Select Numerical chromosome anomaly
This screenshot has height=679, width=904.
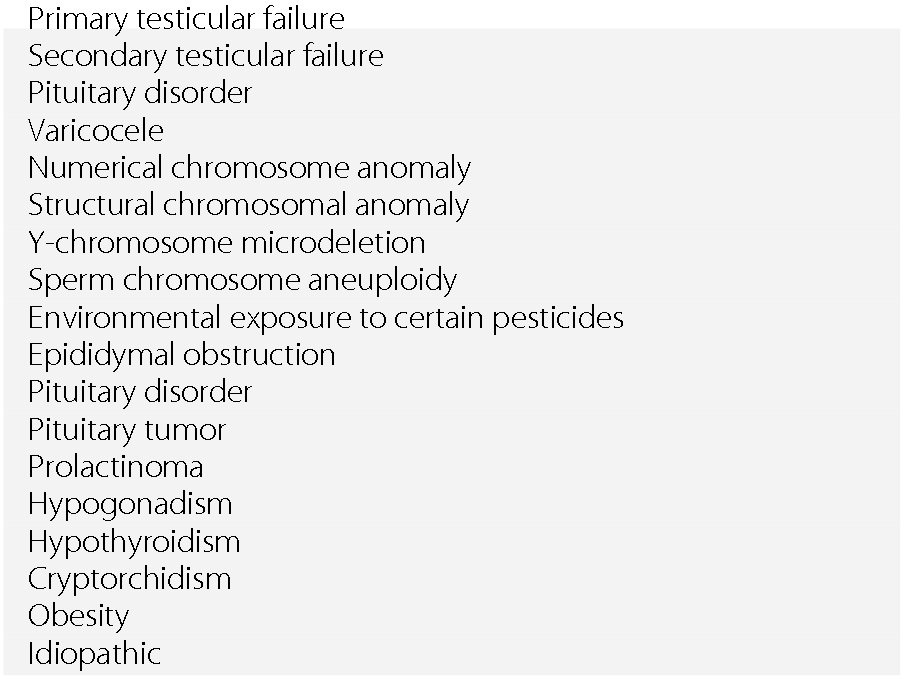coord(249,168)
